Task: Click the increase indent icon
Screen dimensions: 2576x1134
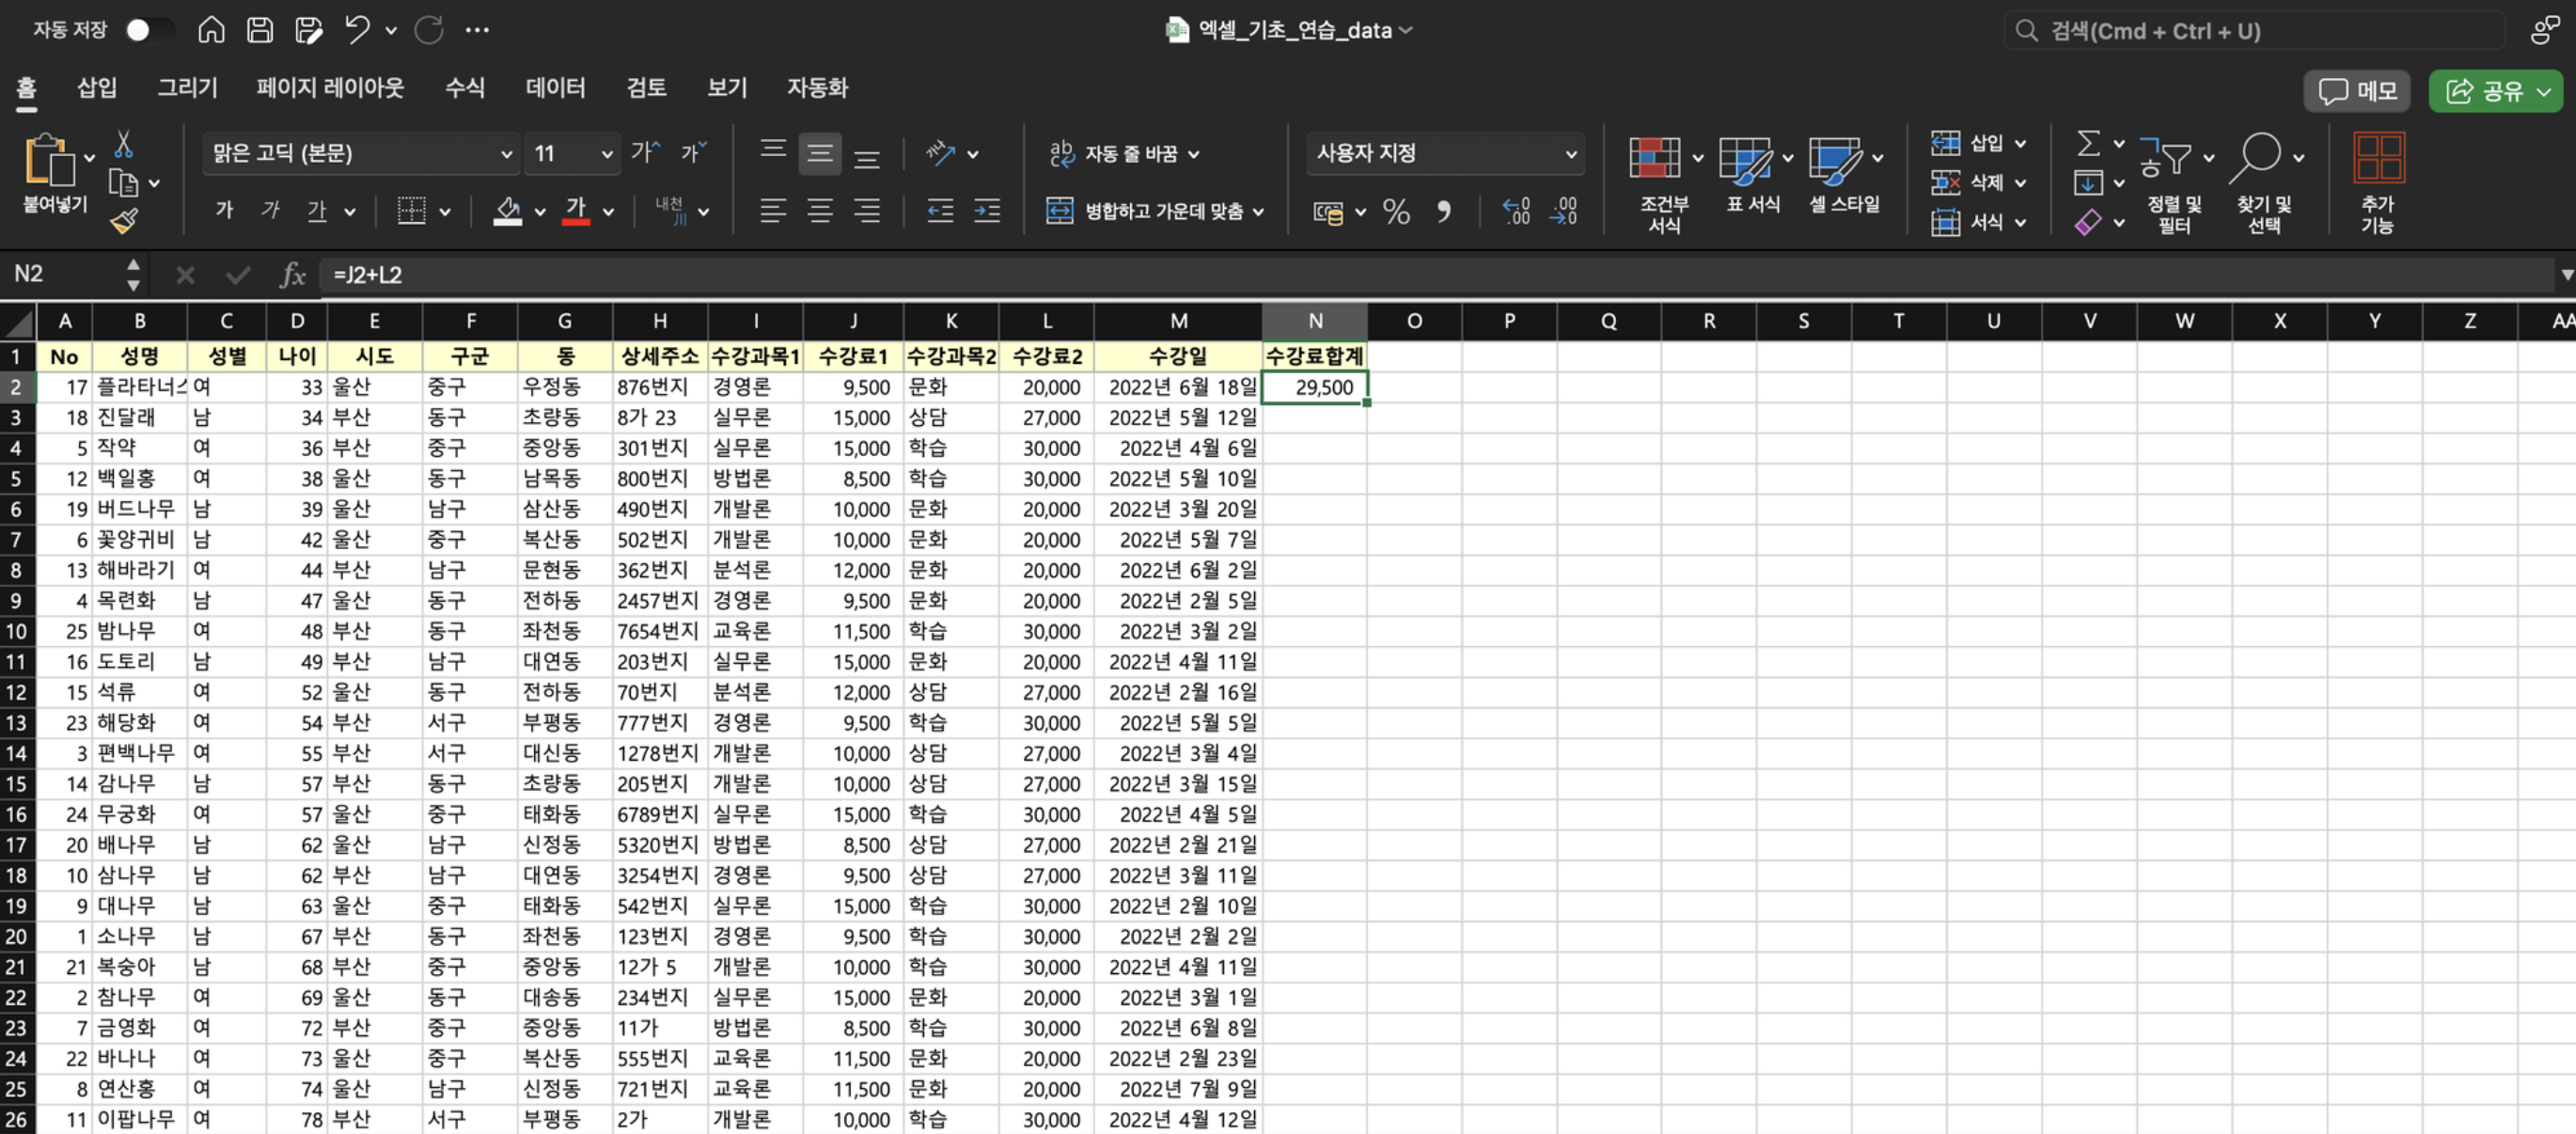Action: click(987, 211)
